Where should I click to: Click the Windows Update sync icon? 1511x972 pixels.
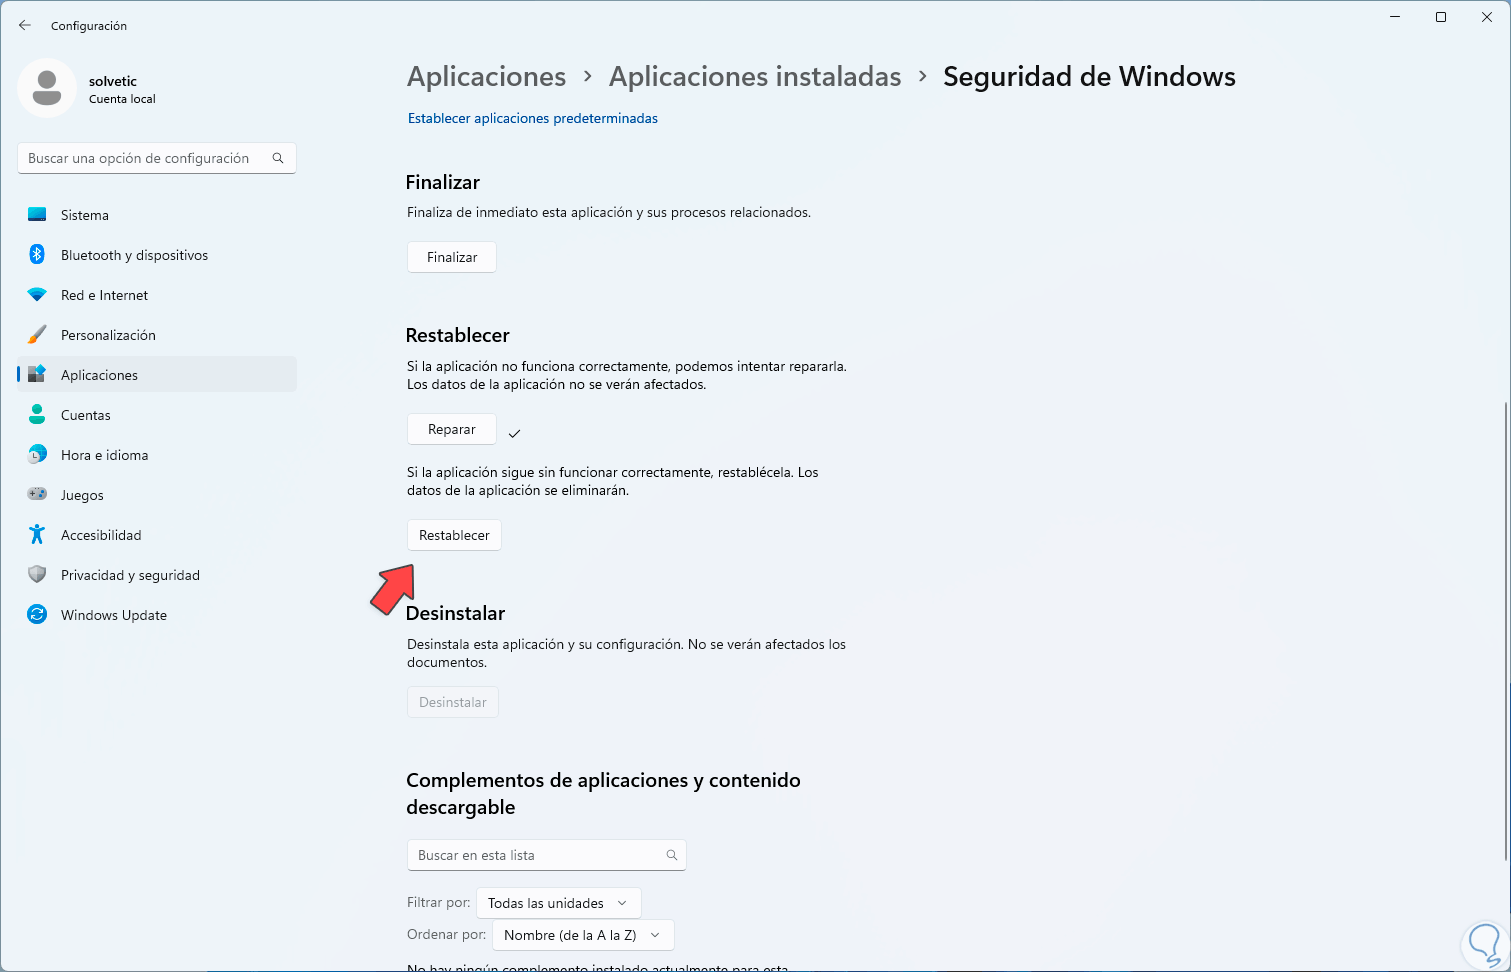tap(37, 615)
